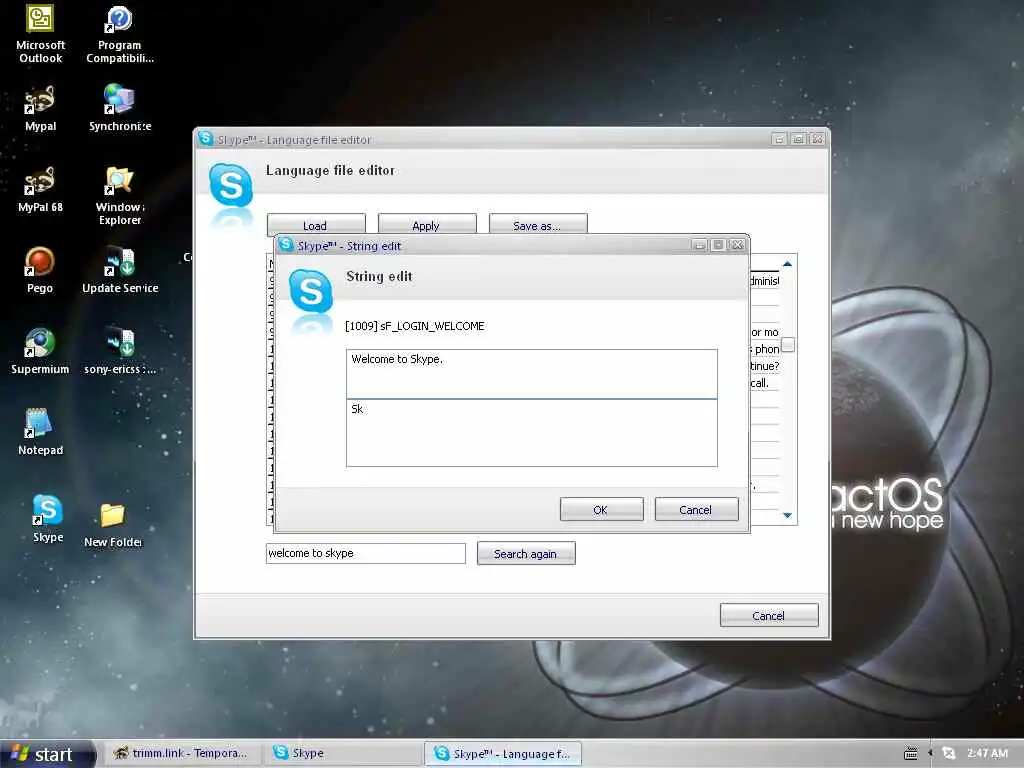This screenshot has width=1024, height=768.
Task: Cancel the Language file editor window
Action: [x=769, y=615]
